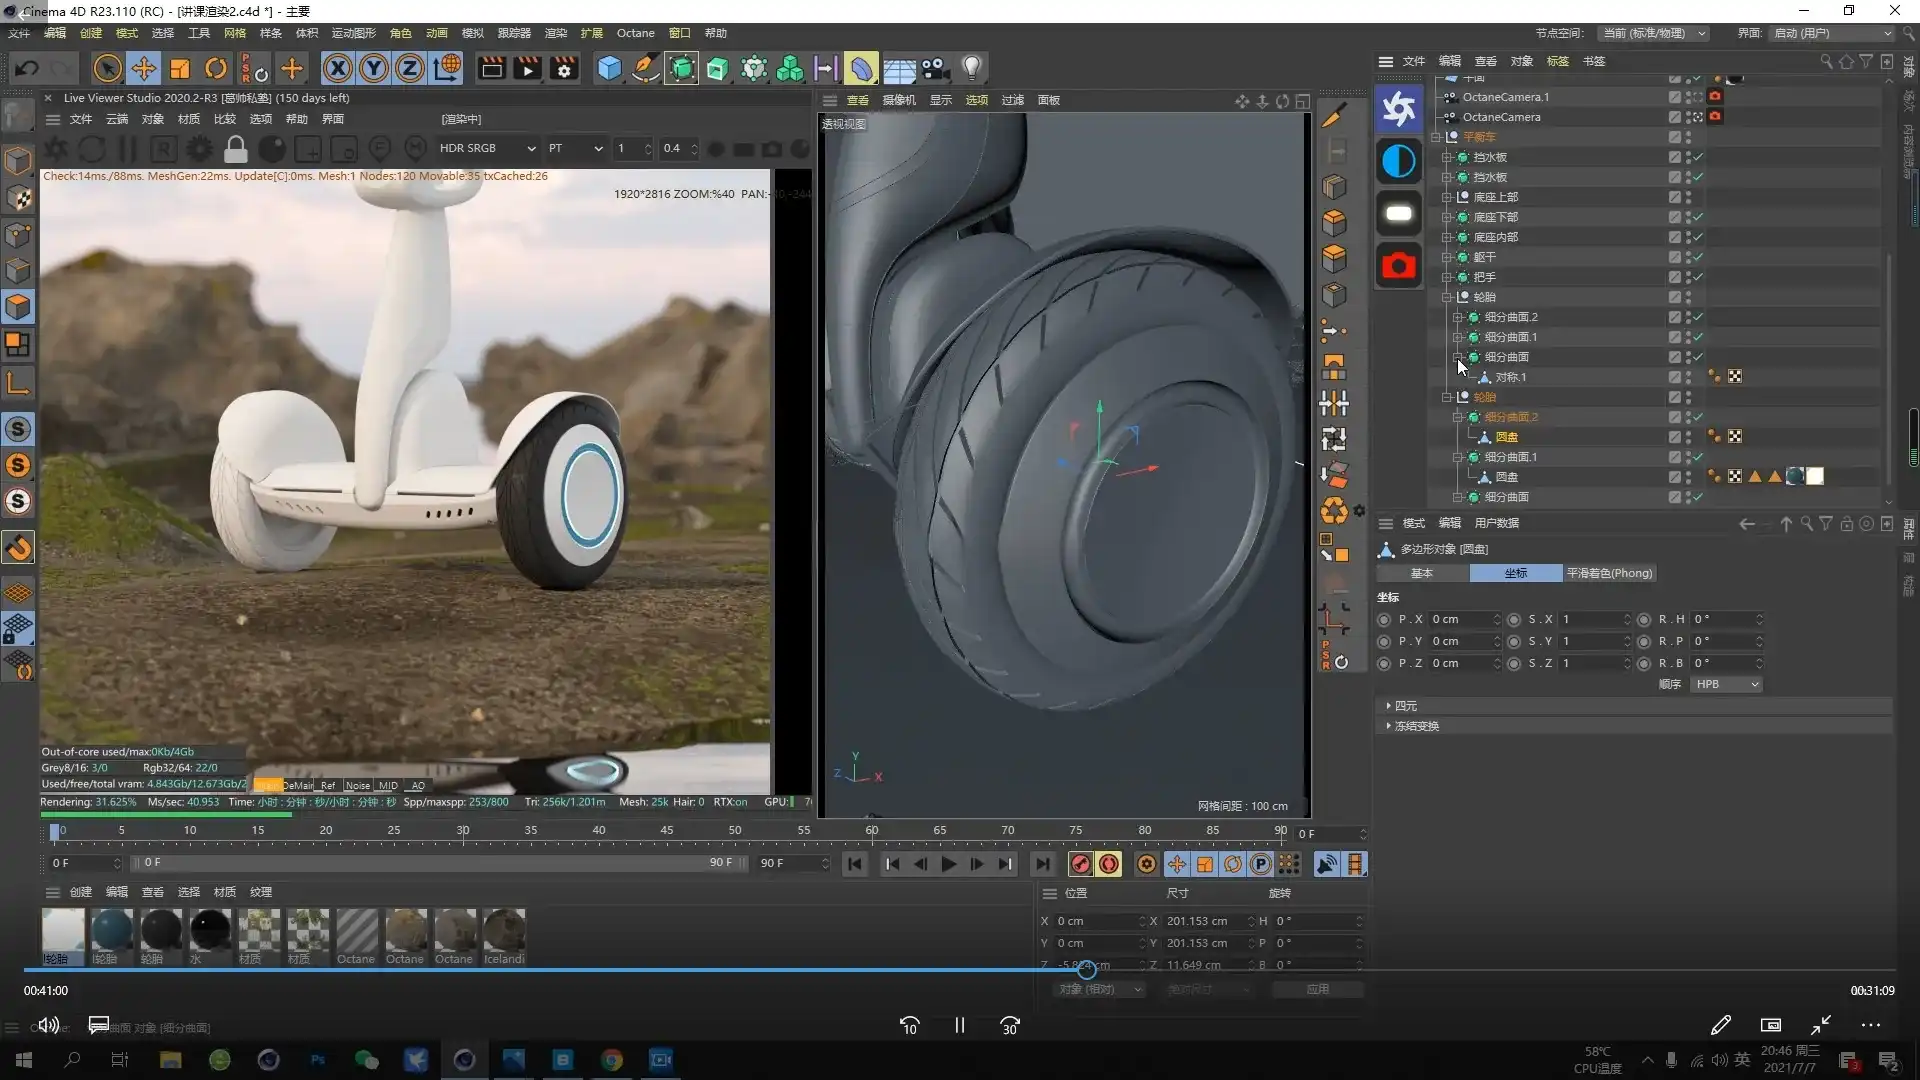Switch to 平滑着色(Phong) tab

[1608, 573]
